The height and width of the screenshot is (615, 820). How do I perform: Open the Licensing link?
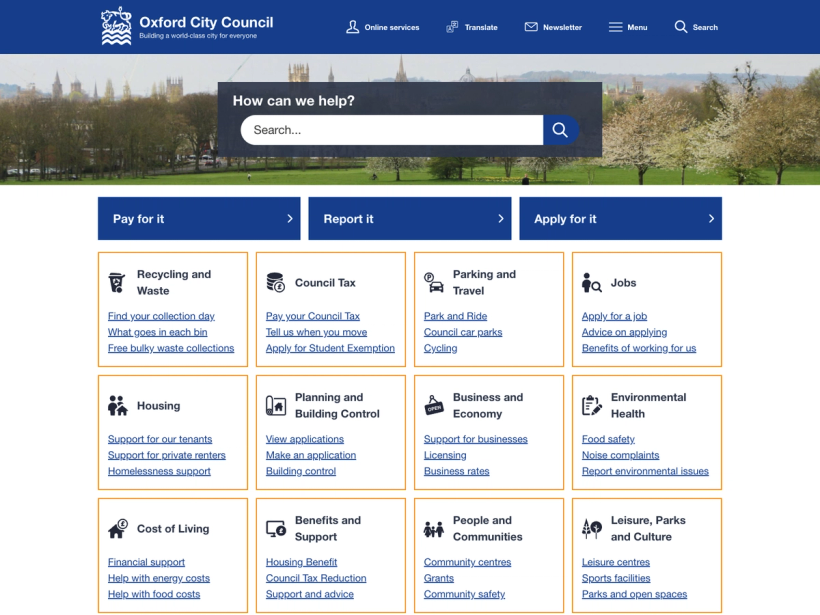point(445,455)
